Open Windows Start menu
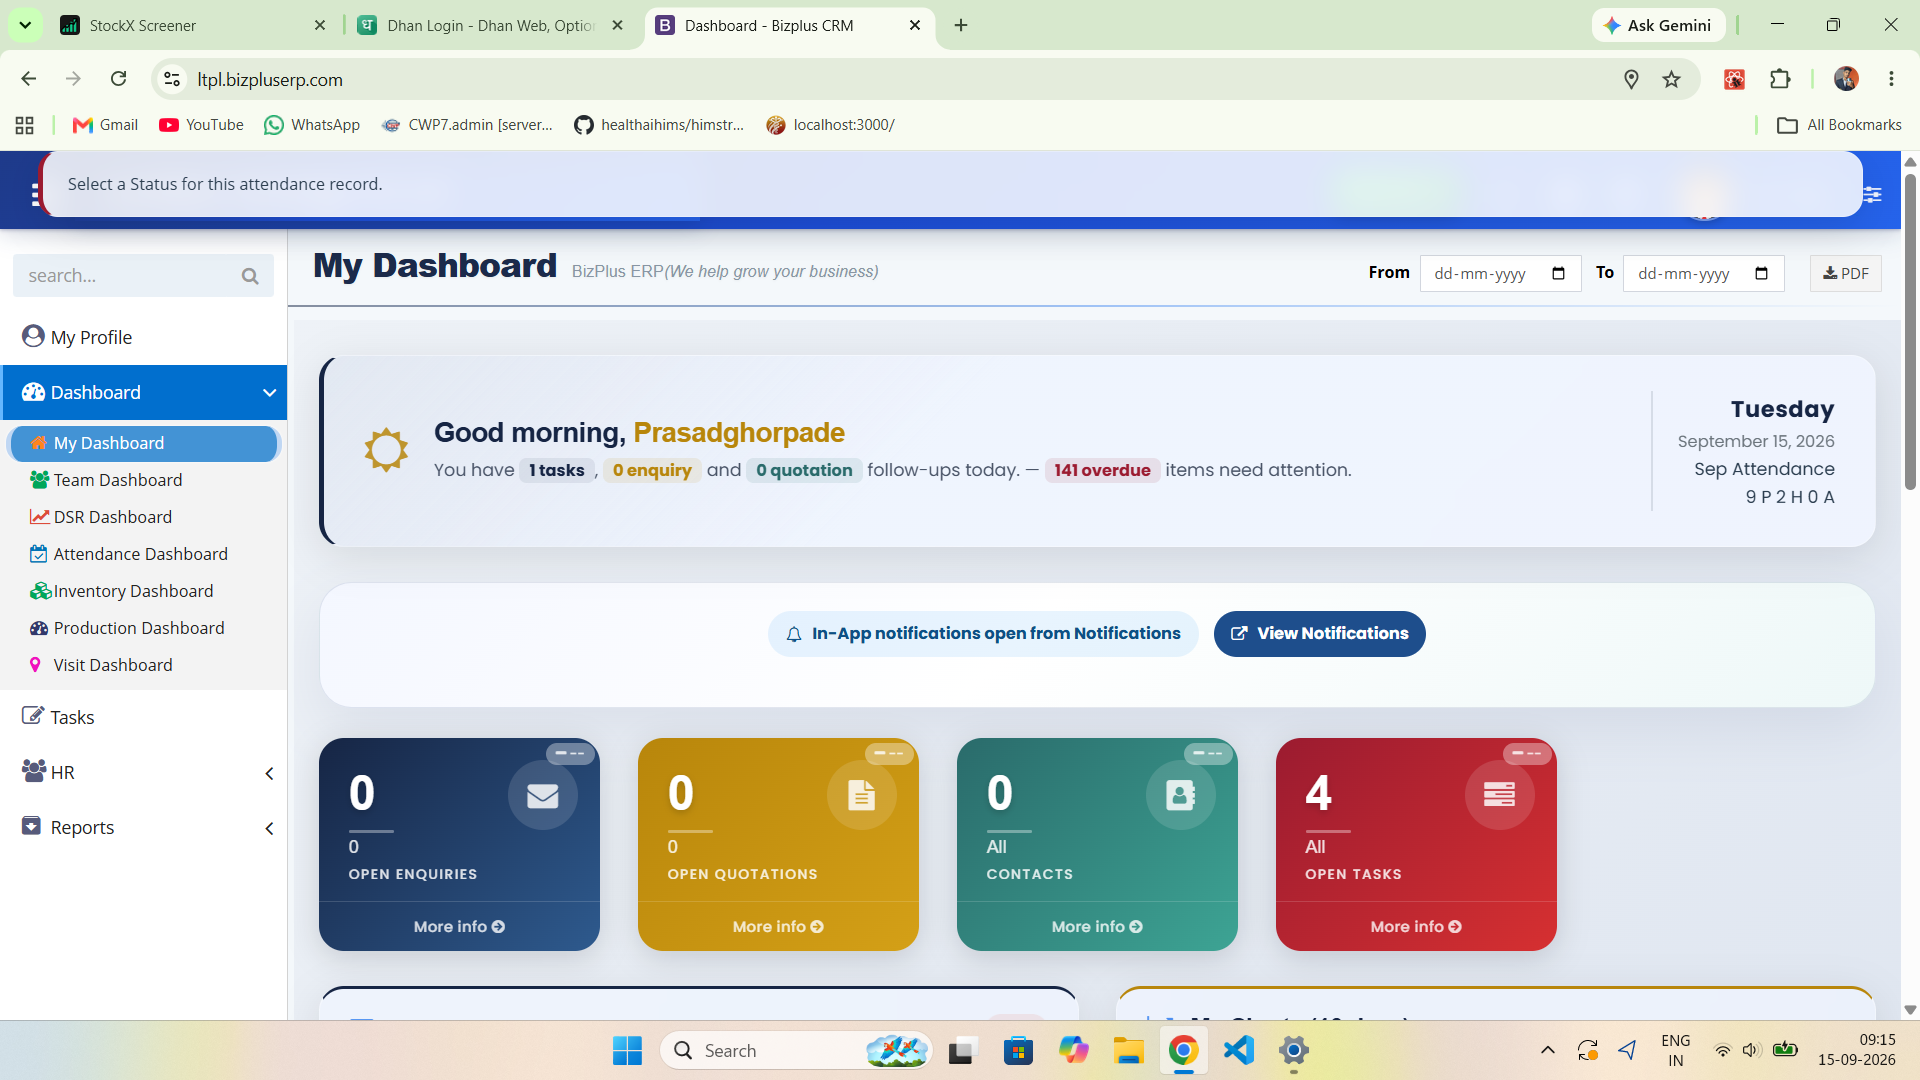 pos(627,1050)
